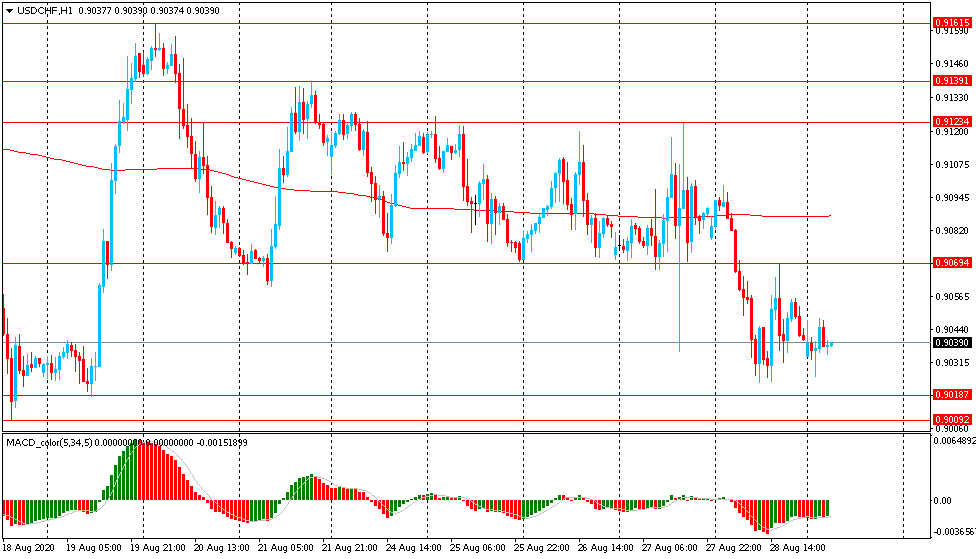Click the 0.91460 price scale value

point(950,64)
